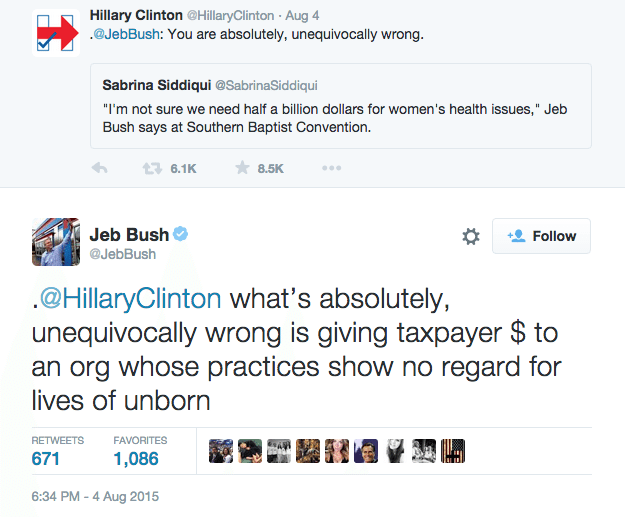Open the gear settings dropdown
Viewport: 625px width, 517px height.
click(471, 237)
